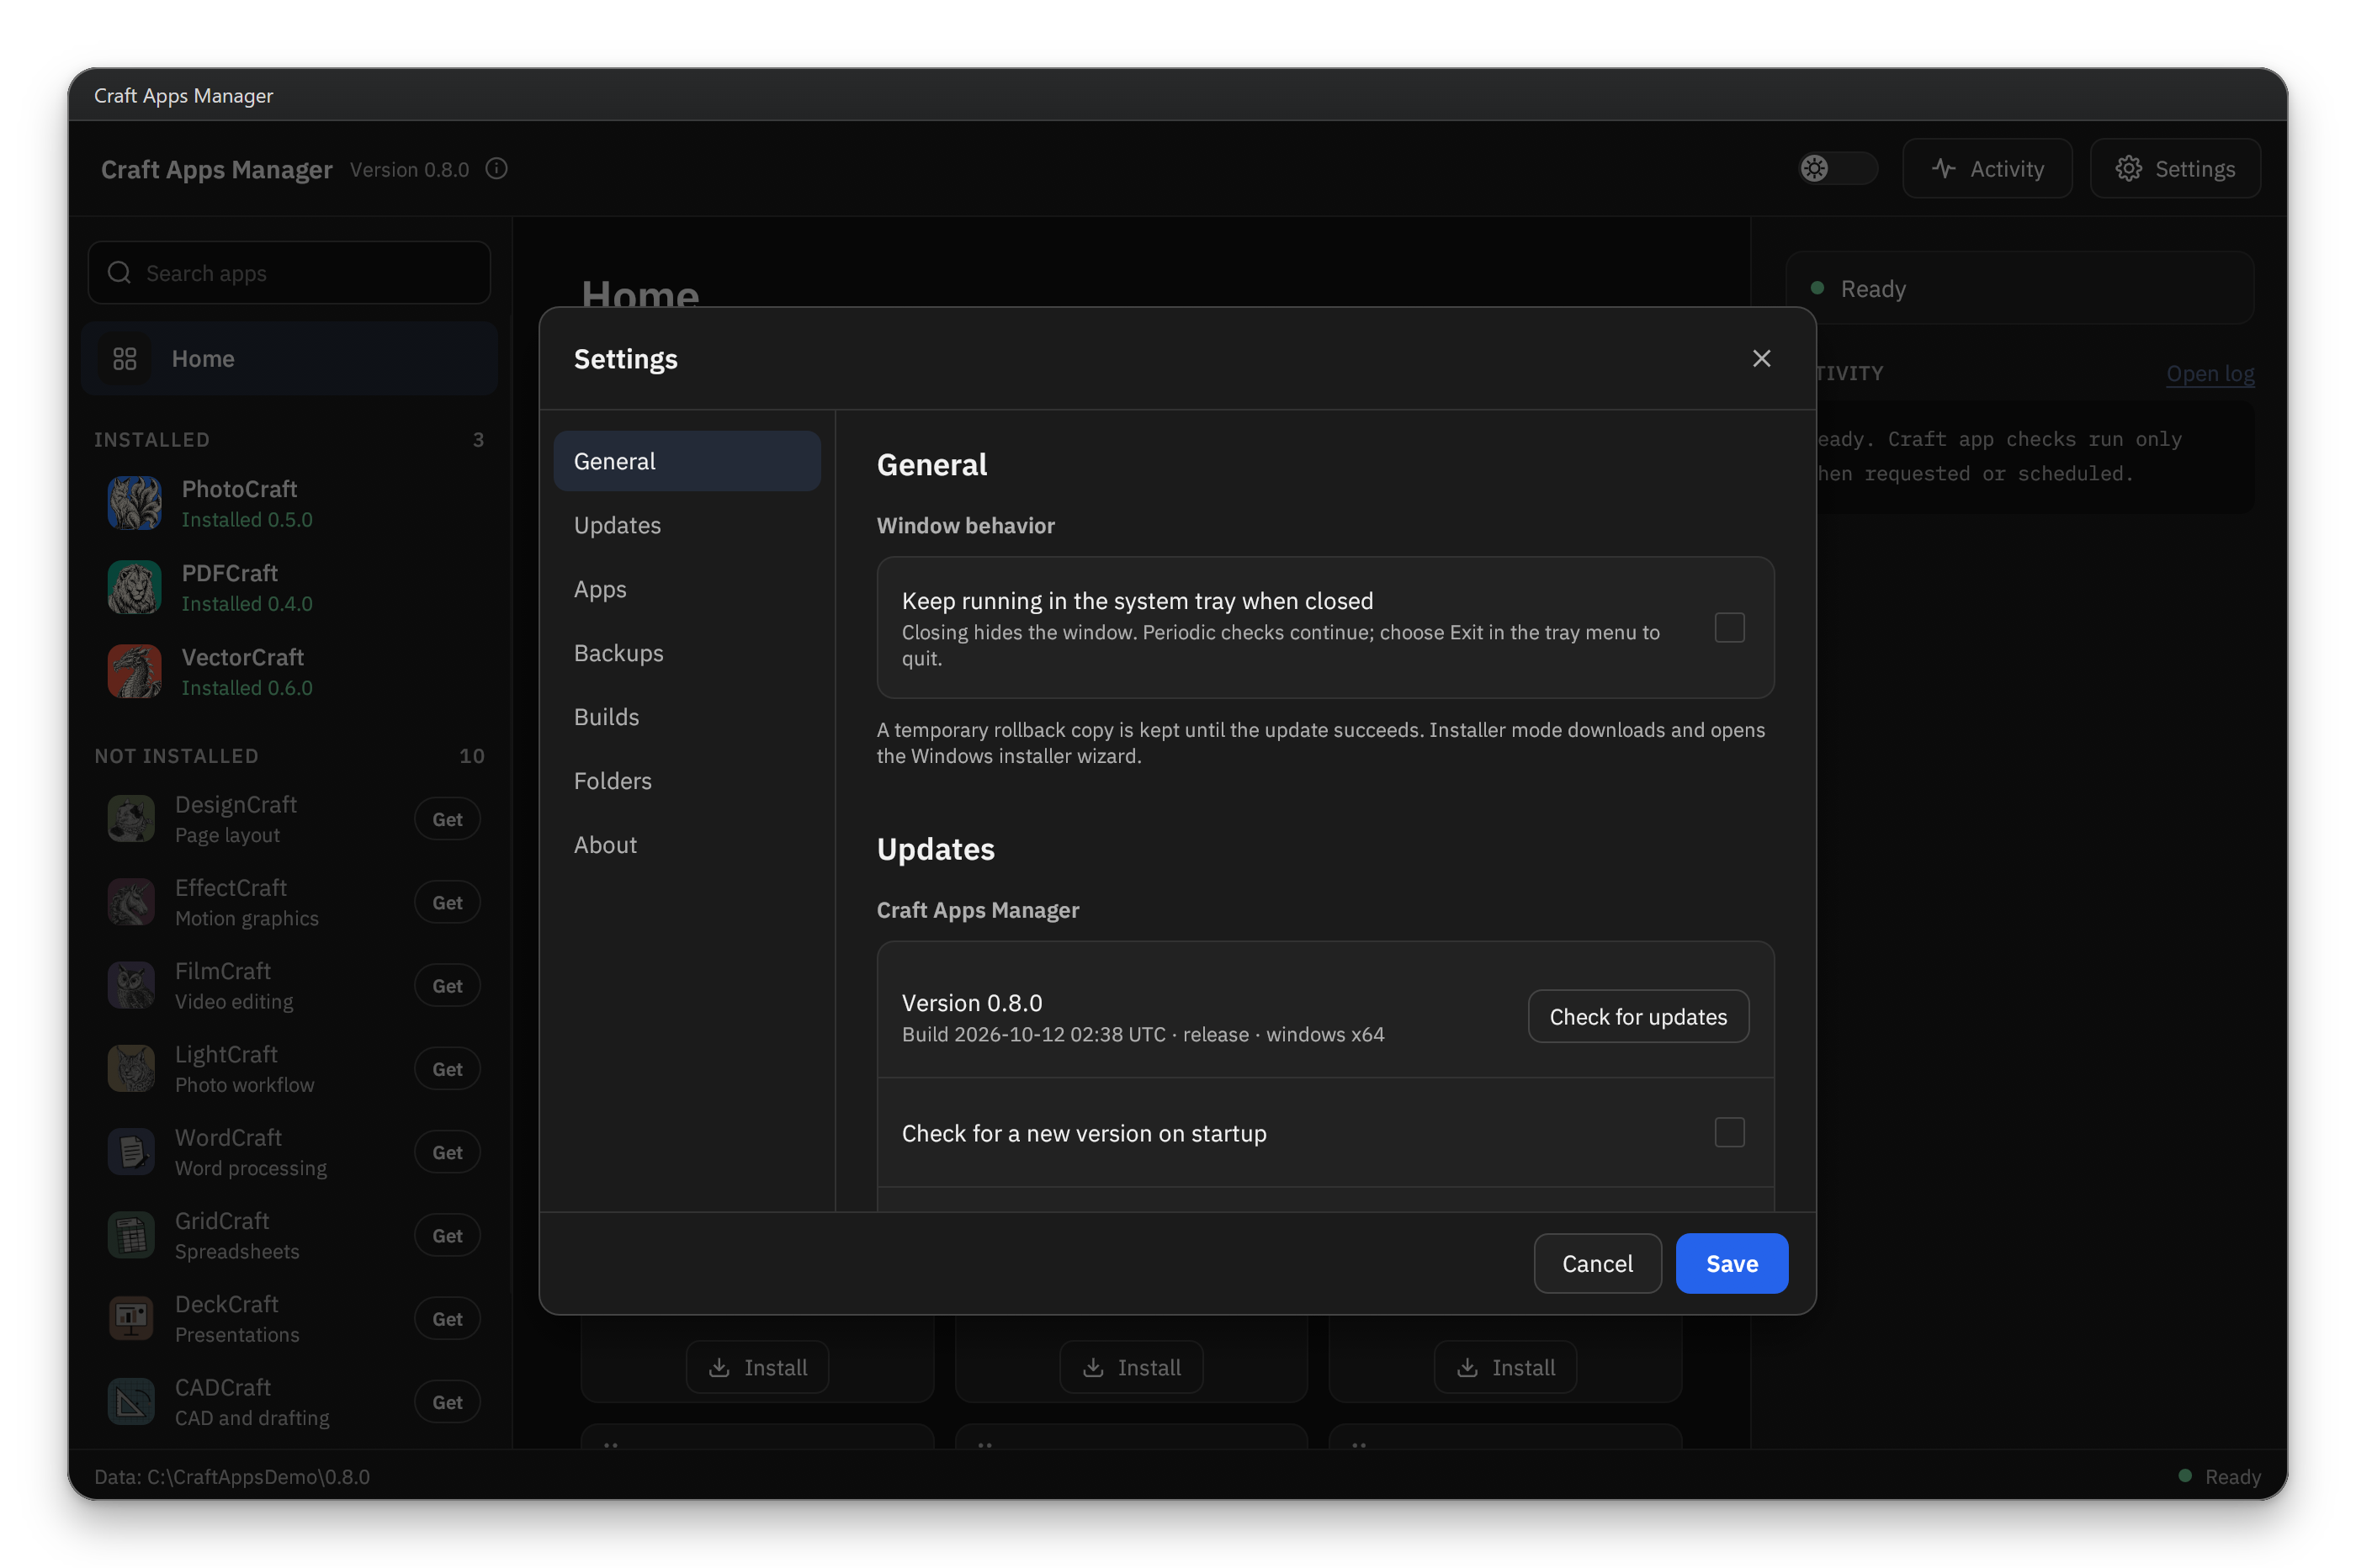Cancel the Settings dialog
The width and height of the screenshot is (2356, 1568).
point(1598,1264)
